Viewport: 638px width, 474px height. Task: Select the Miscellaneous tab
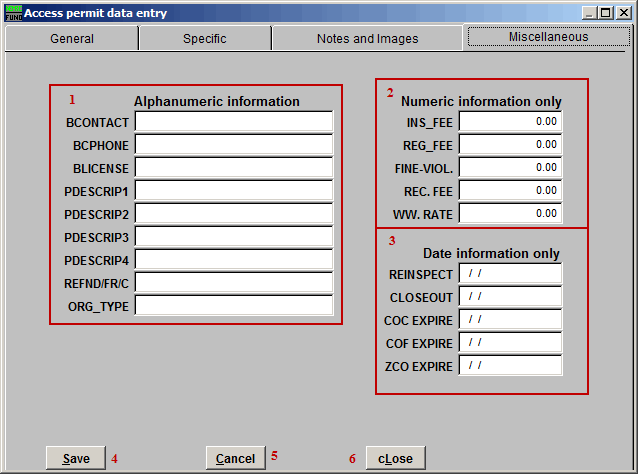[548, 37]
